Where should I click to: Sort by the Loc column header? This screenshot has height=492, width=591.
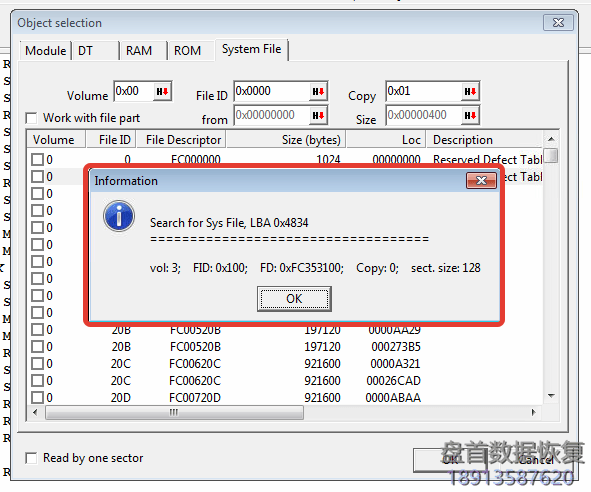(x=386, y=139)
